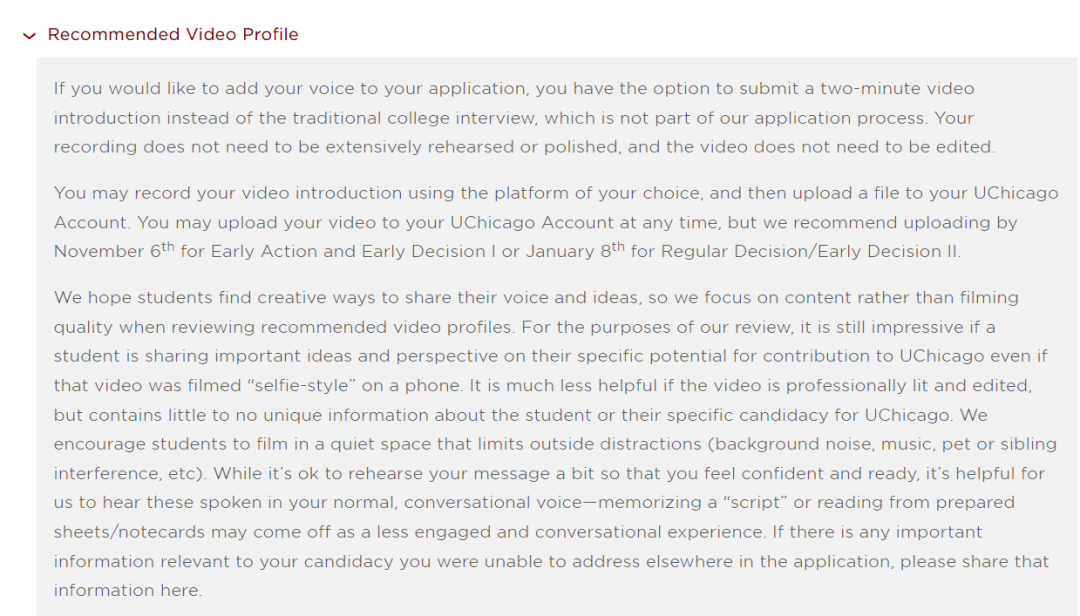
Task: Collapse the Recommended Video Profile chevron
Action: point(29,36)
